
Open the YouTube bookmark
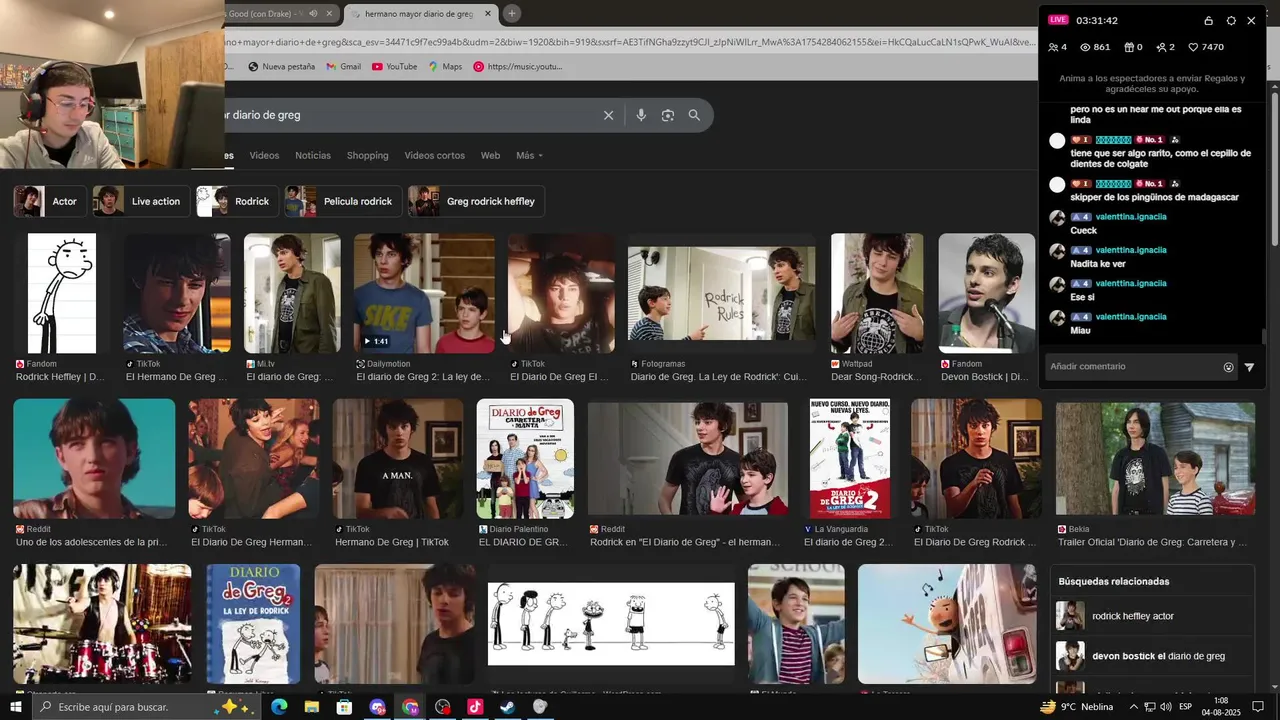(x=394, y=67)
